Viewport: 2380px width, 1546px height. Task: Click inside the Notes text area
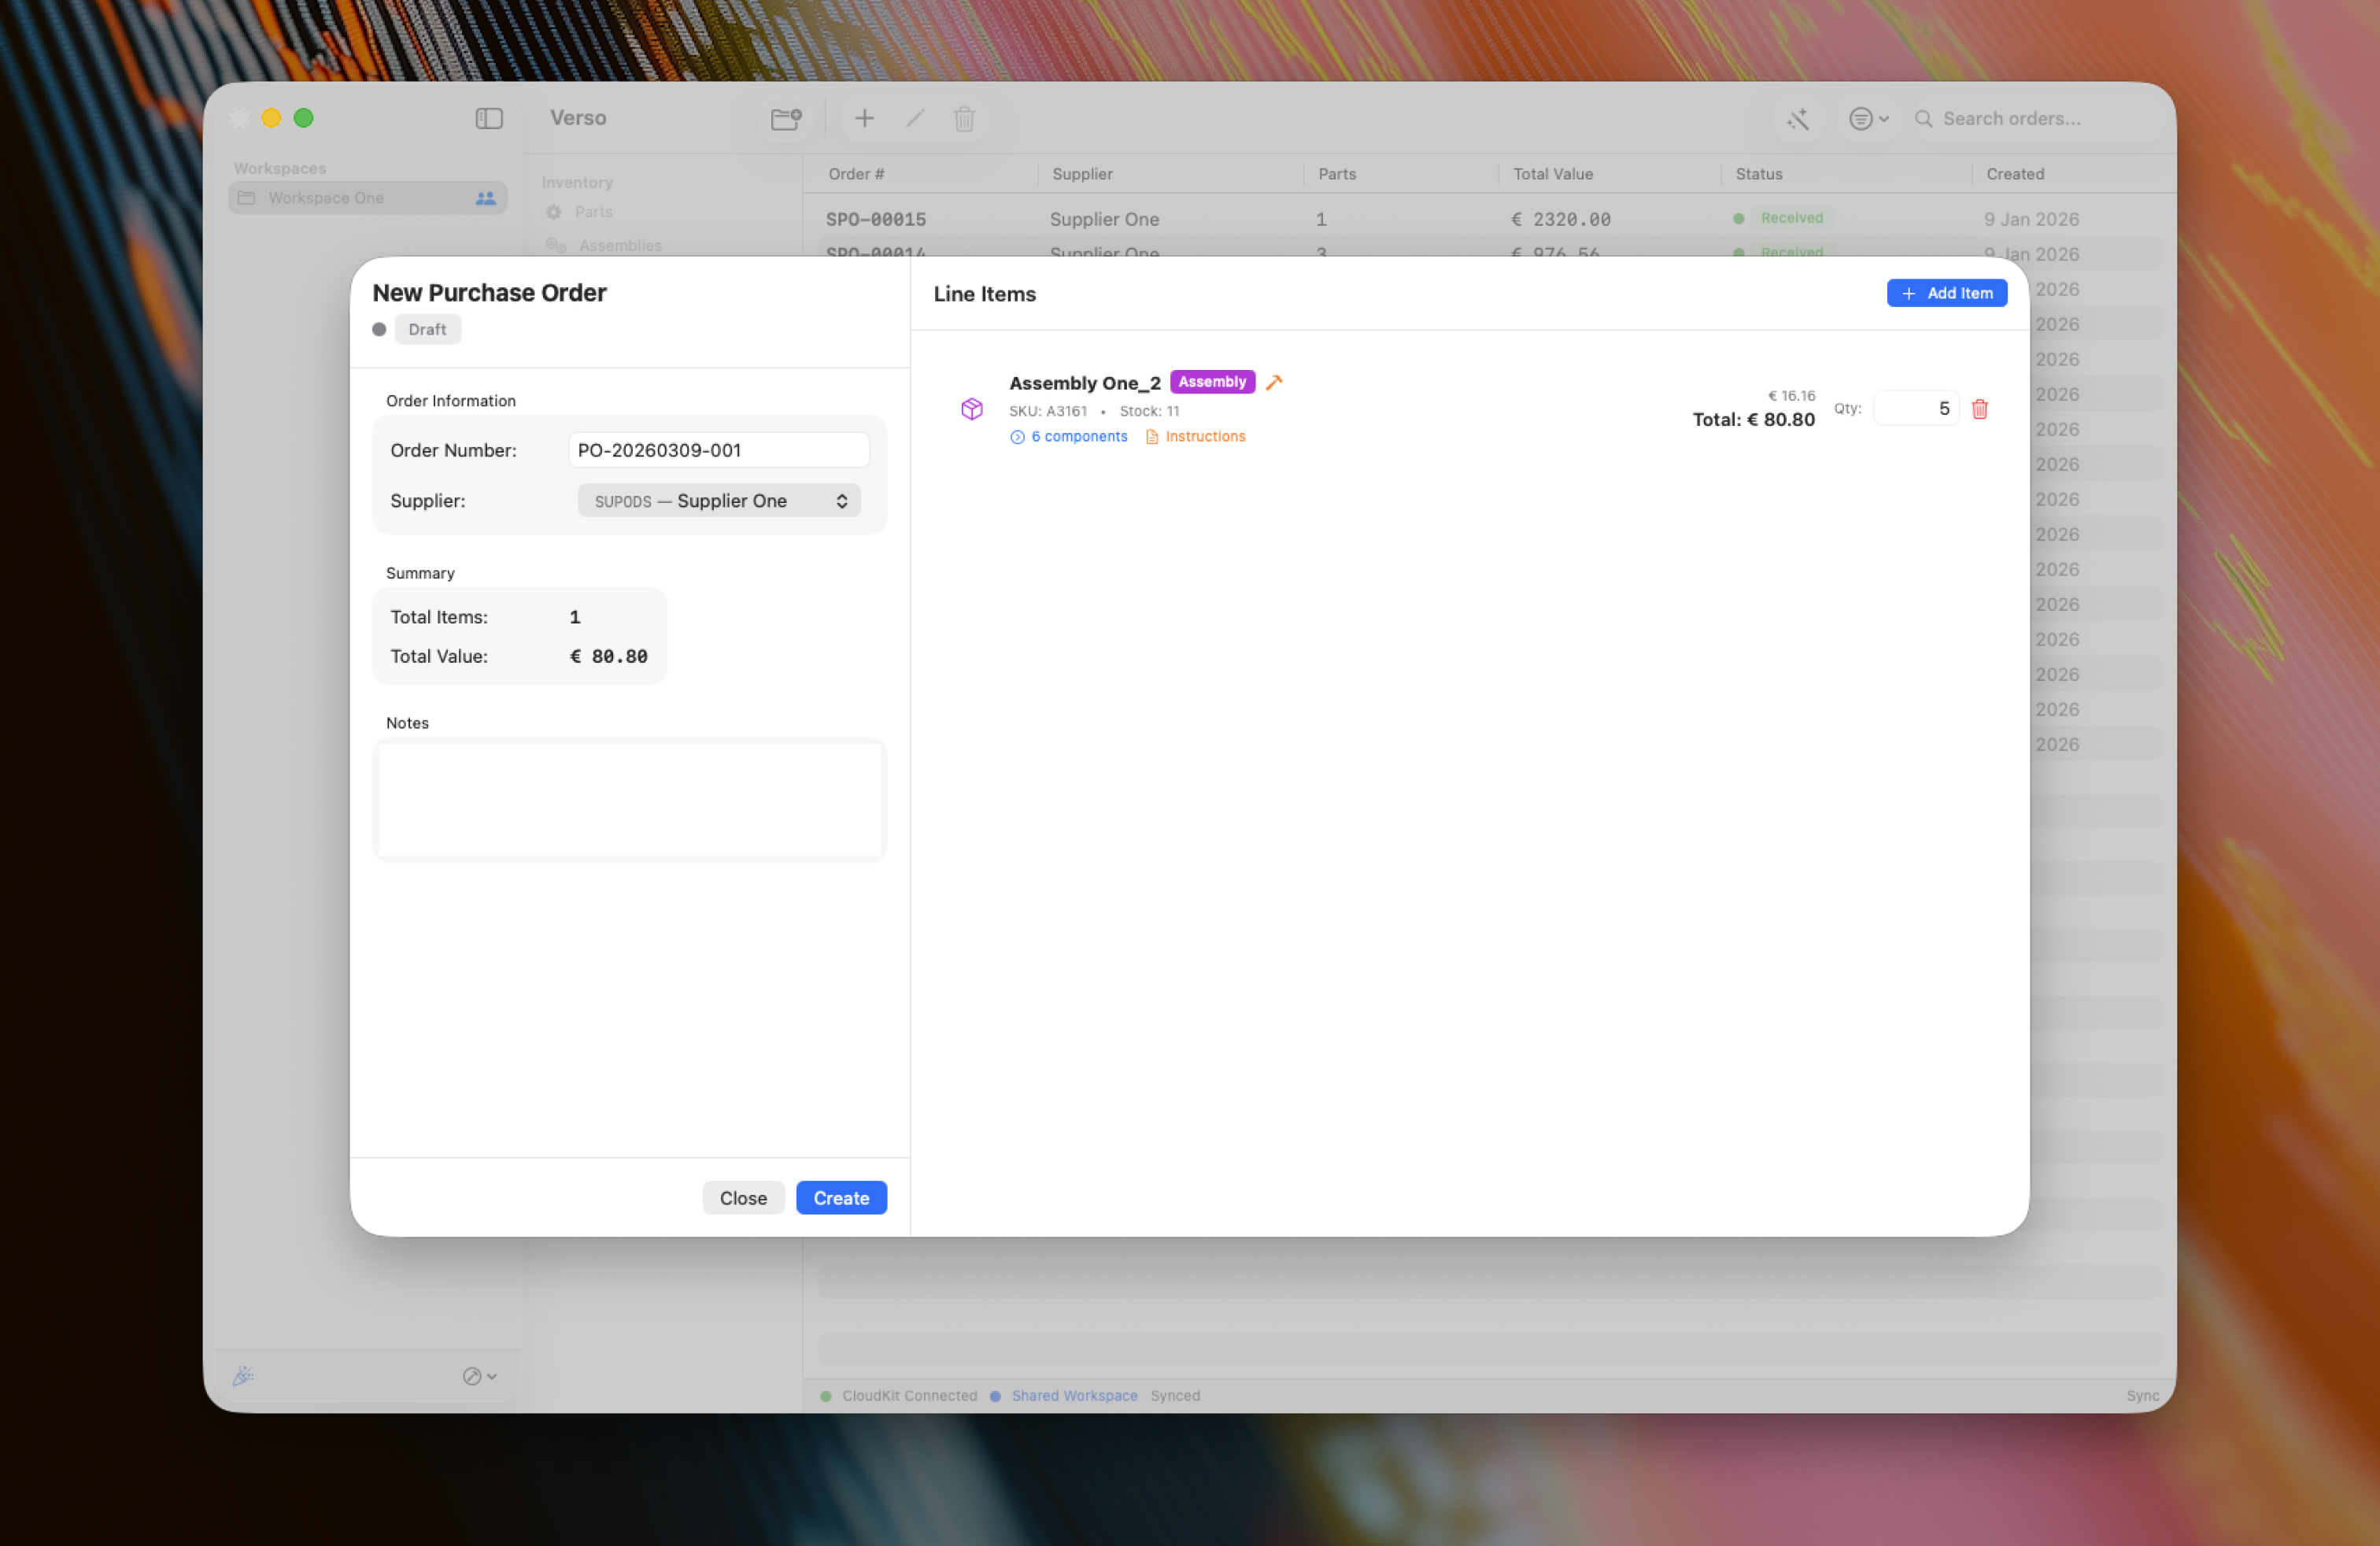(628, 799)
